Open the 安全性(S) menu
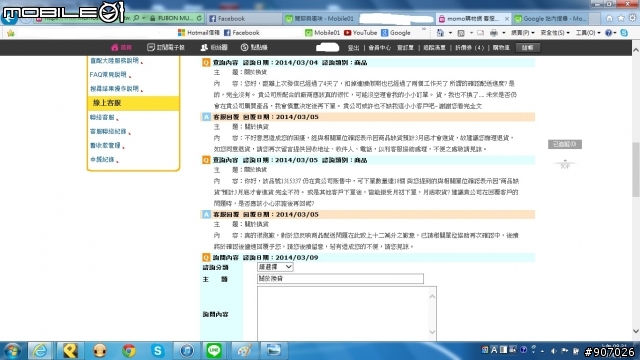 pos(555,33)
